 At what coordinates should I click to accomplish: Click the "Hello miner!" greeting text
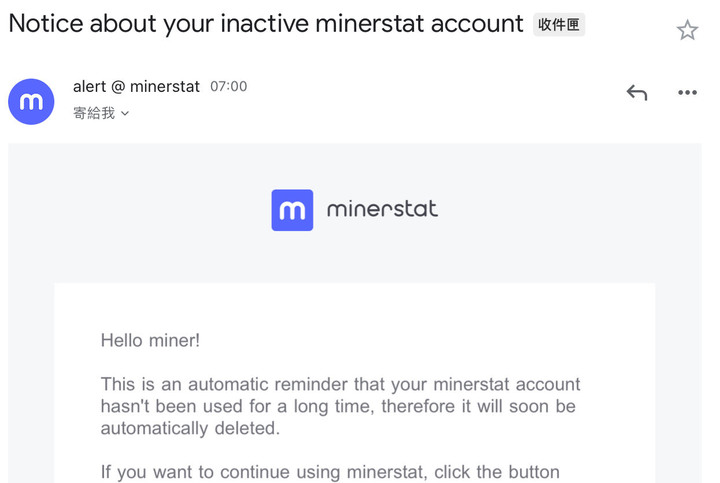[150, 340]
